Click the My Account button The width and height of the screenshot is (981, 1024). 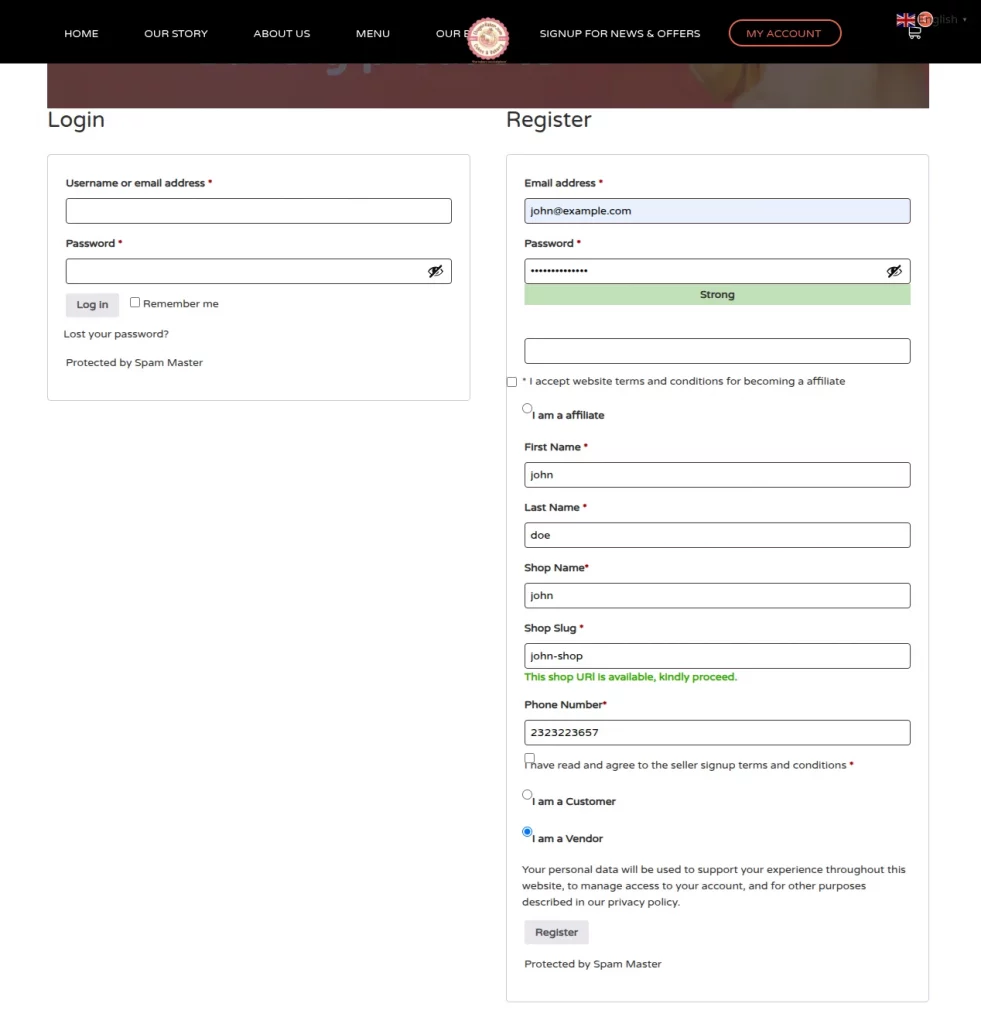pos(784,33)
